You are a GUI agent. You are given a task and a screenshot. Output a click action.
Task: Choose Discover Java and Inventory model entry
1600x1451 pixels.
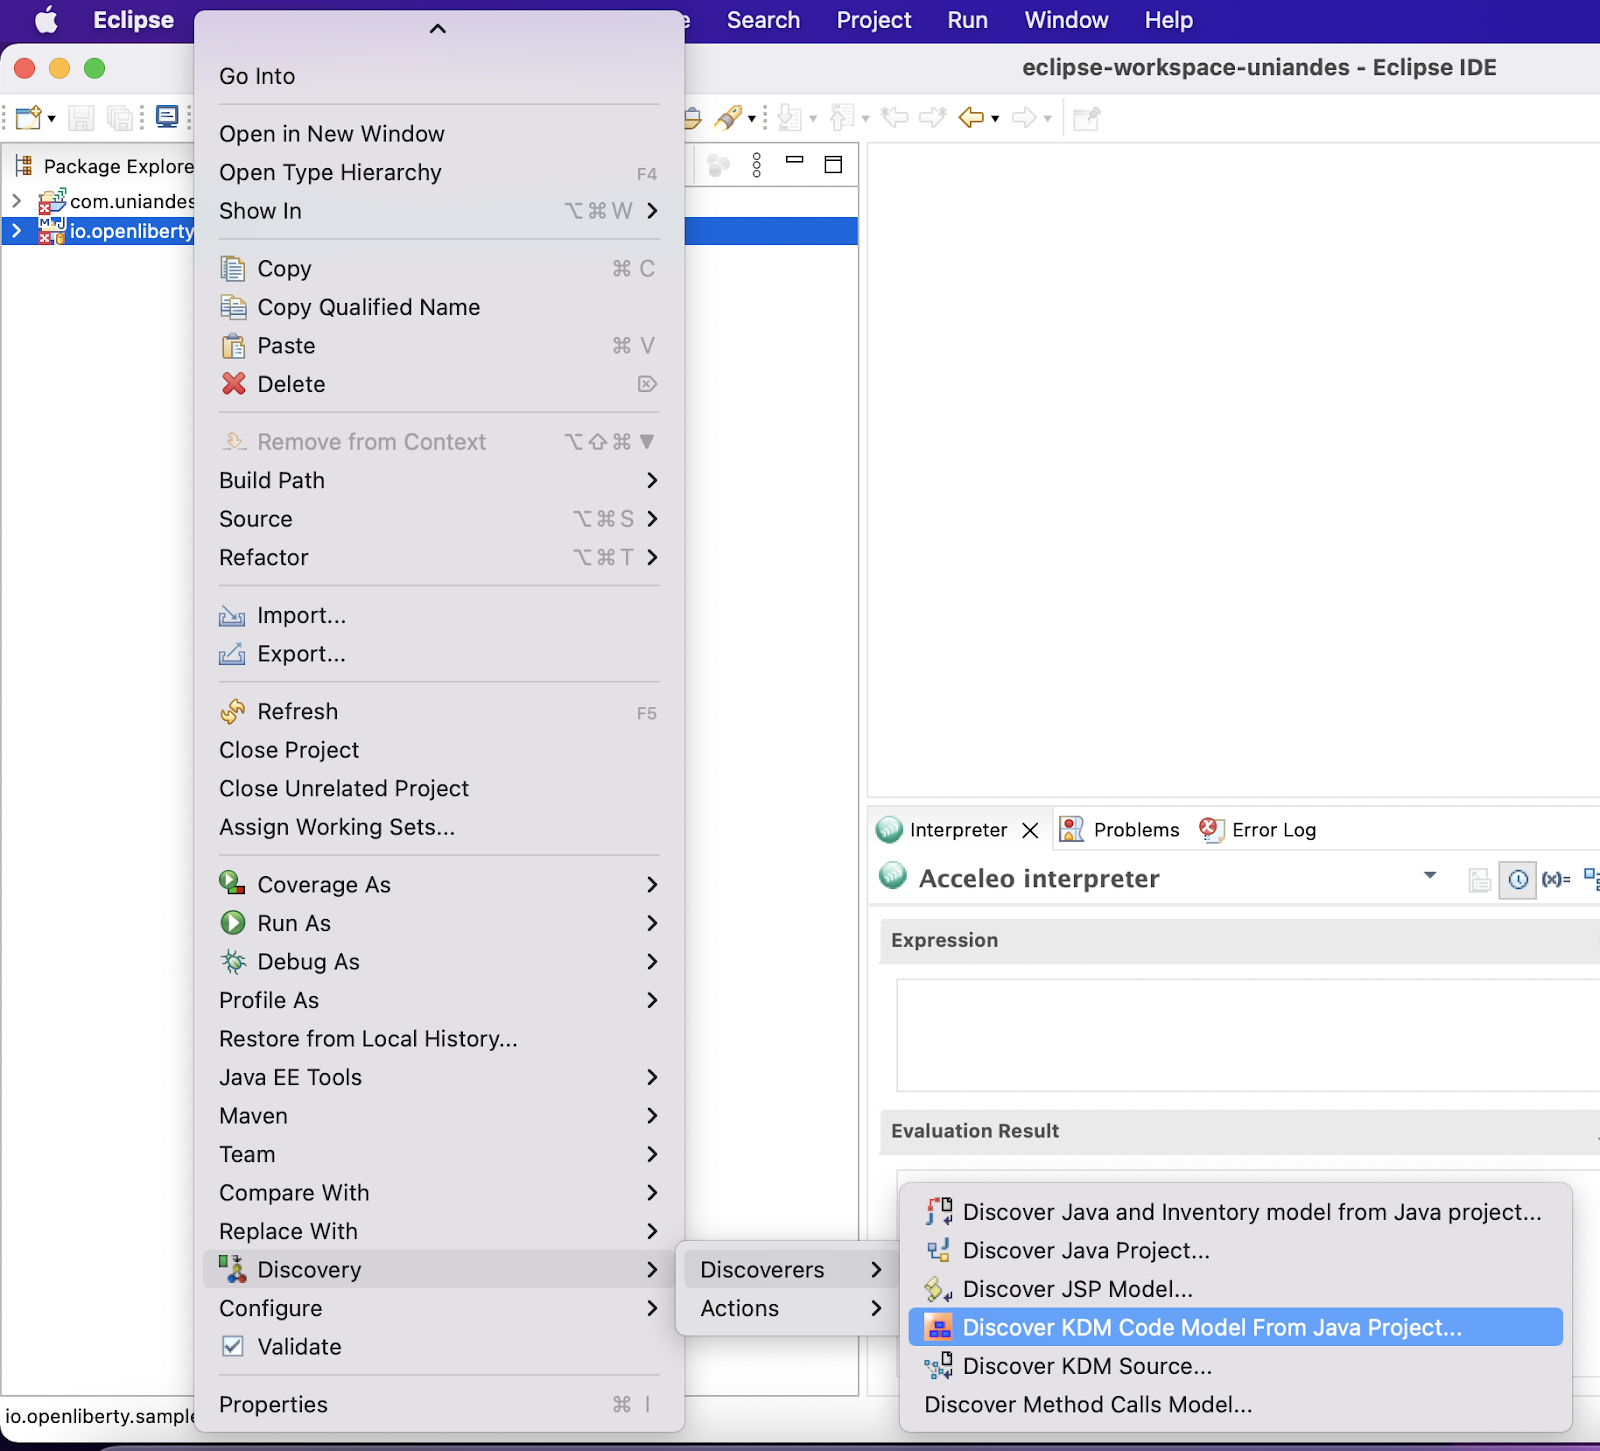pos(1235,1212)
